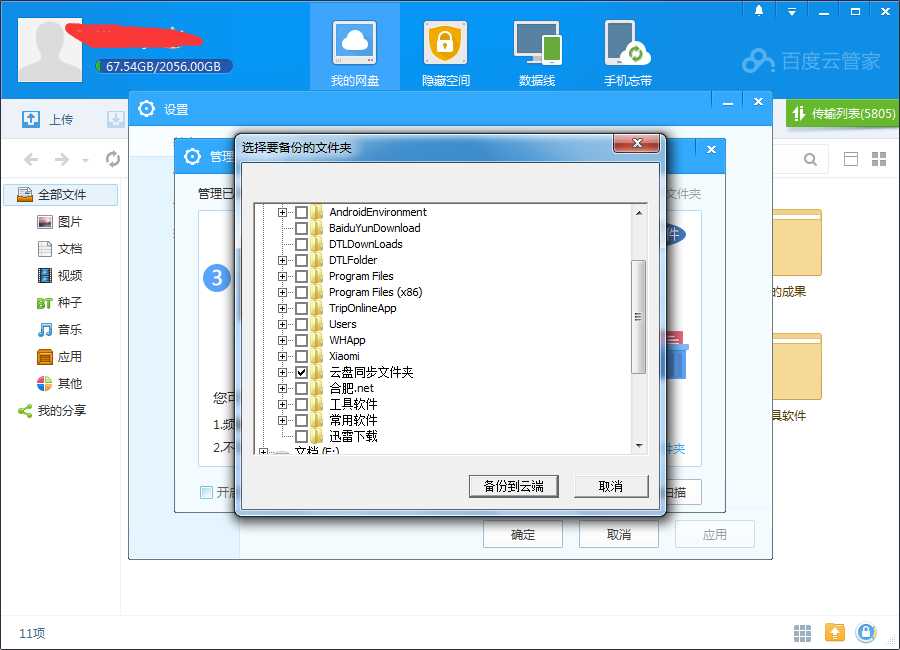The width and height of the screenshot is (900, 650).
Task: Click the settings gear icon in 设置 title
Action: 146,109
